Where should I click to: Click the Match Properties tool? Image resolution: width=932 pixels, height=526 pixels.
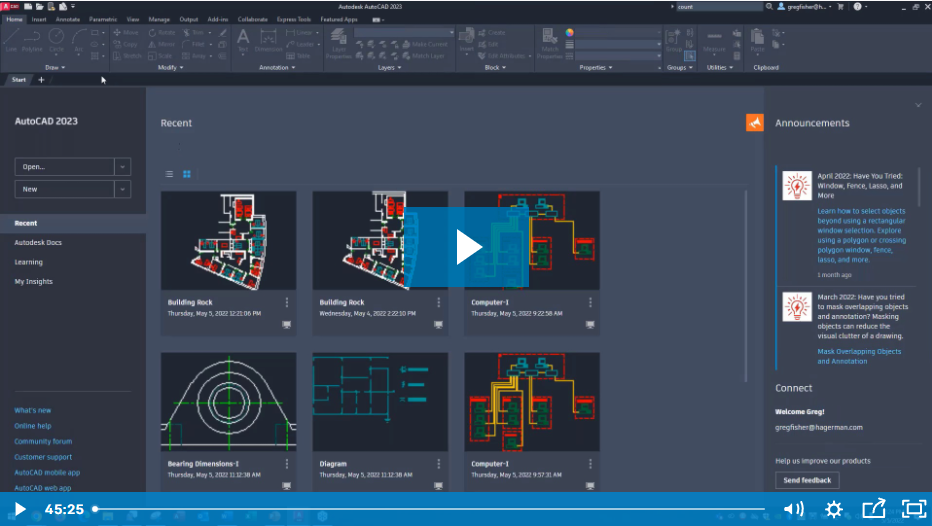coord(550,43)
